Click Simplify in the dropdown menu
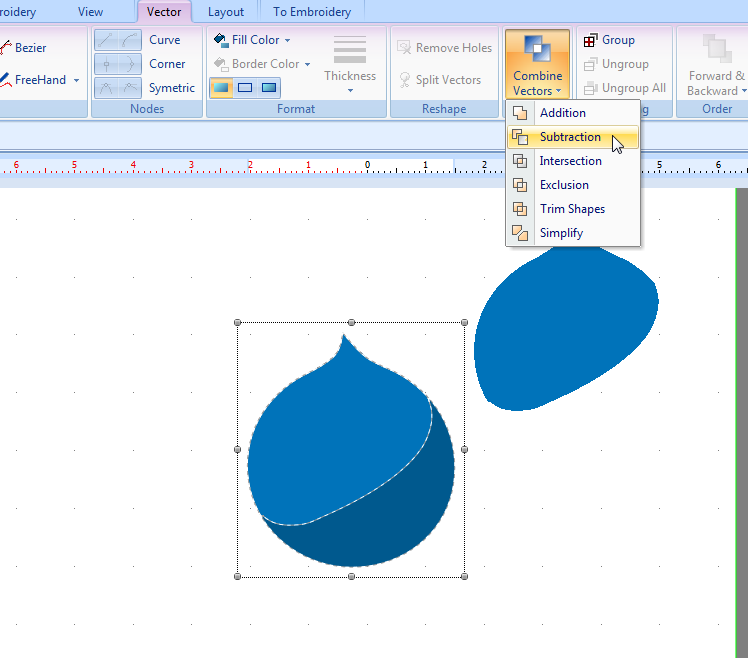This screenshot has height=658, width=748. click(x=561, y=233)
